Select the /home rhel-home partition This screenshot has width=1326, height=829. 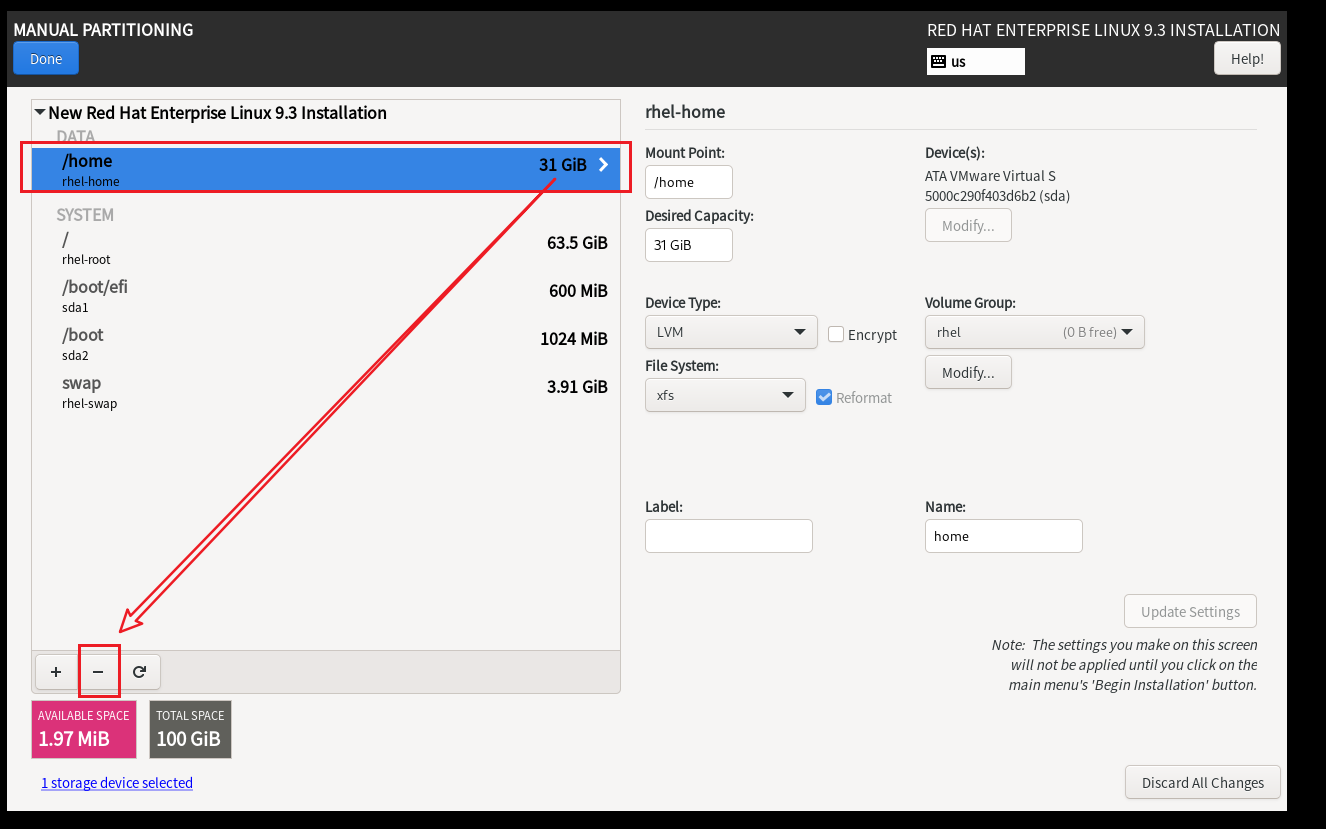click(x=326, y=169)
